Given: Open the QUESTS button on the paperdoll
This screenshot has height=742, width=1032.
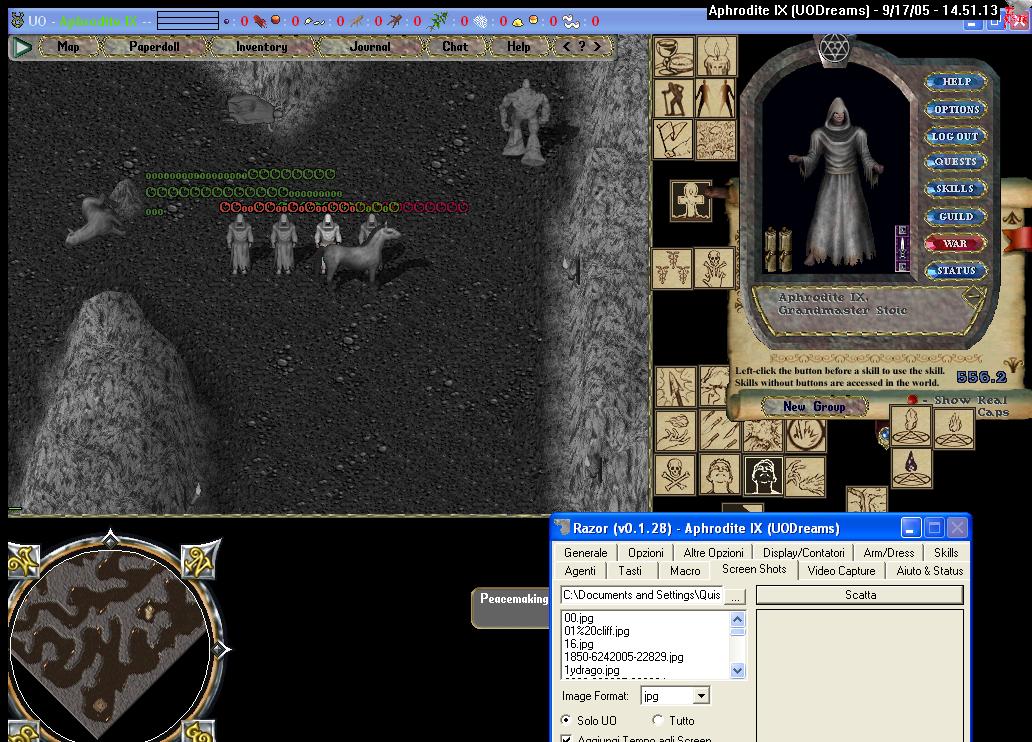Looking at the screenshot, I should click(956, 161).
